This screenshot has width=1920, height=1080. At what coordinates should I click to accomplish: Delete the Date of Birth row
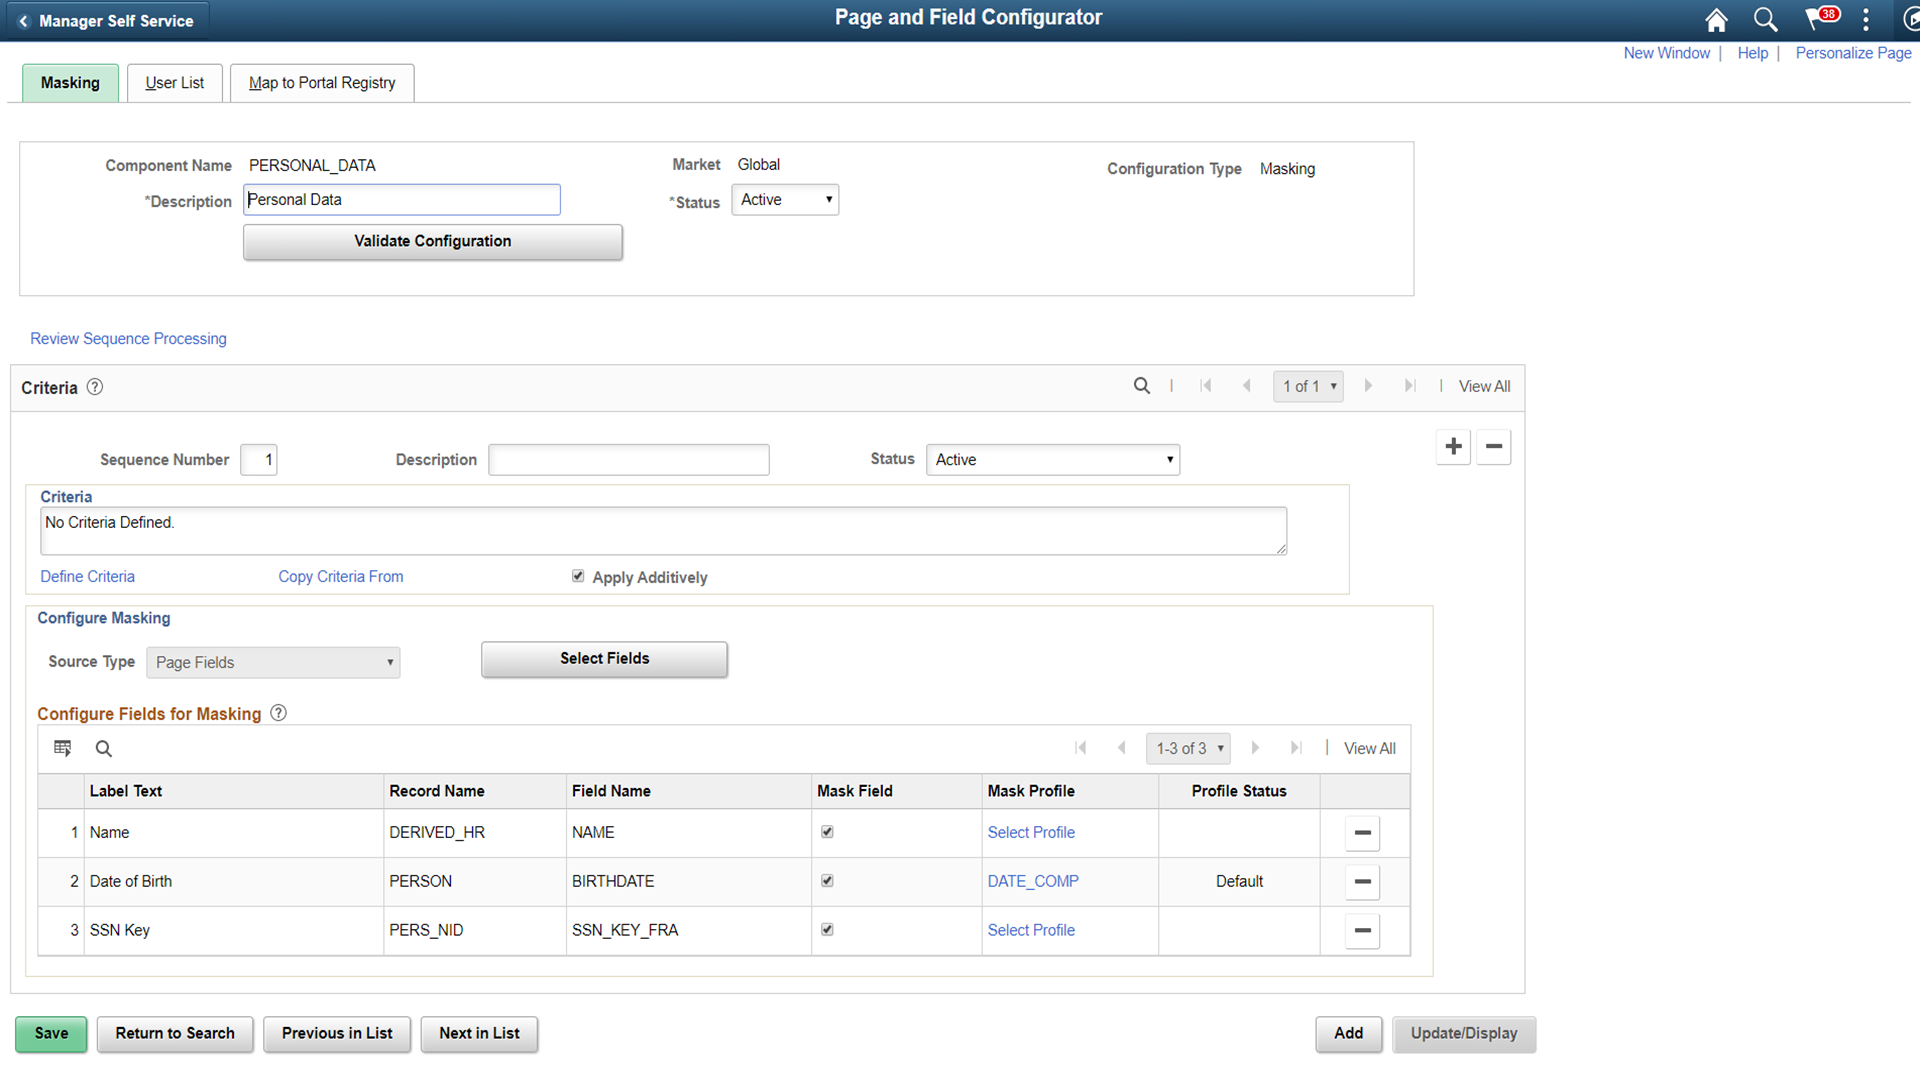(x=1362, y=882)
